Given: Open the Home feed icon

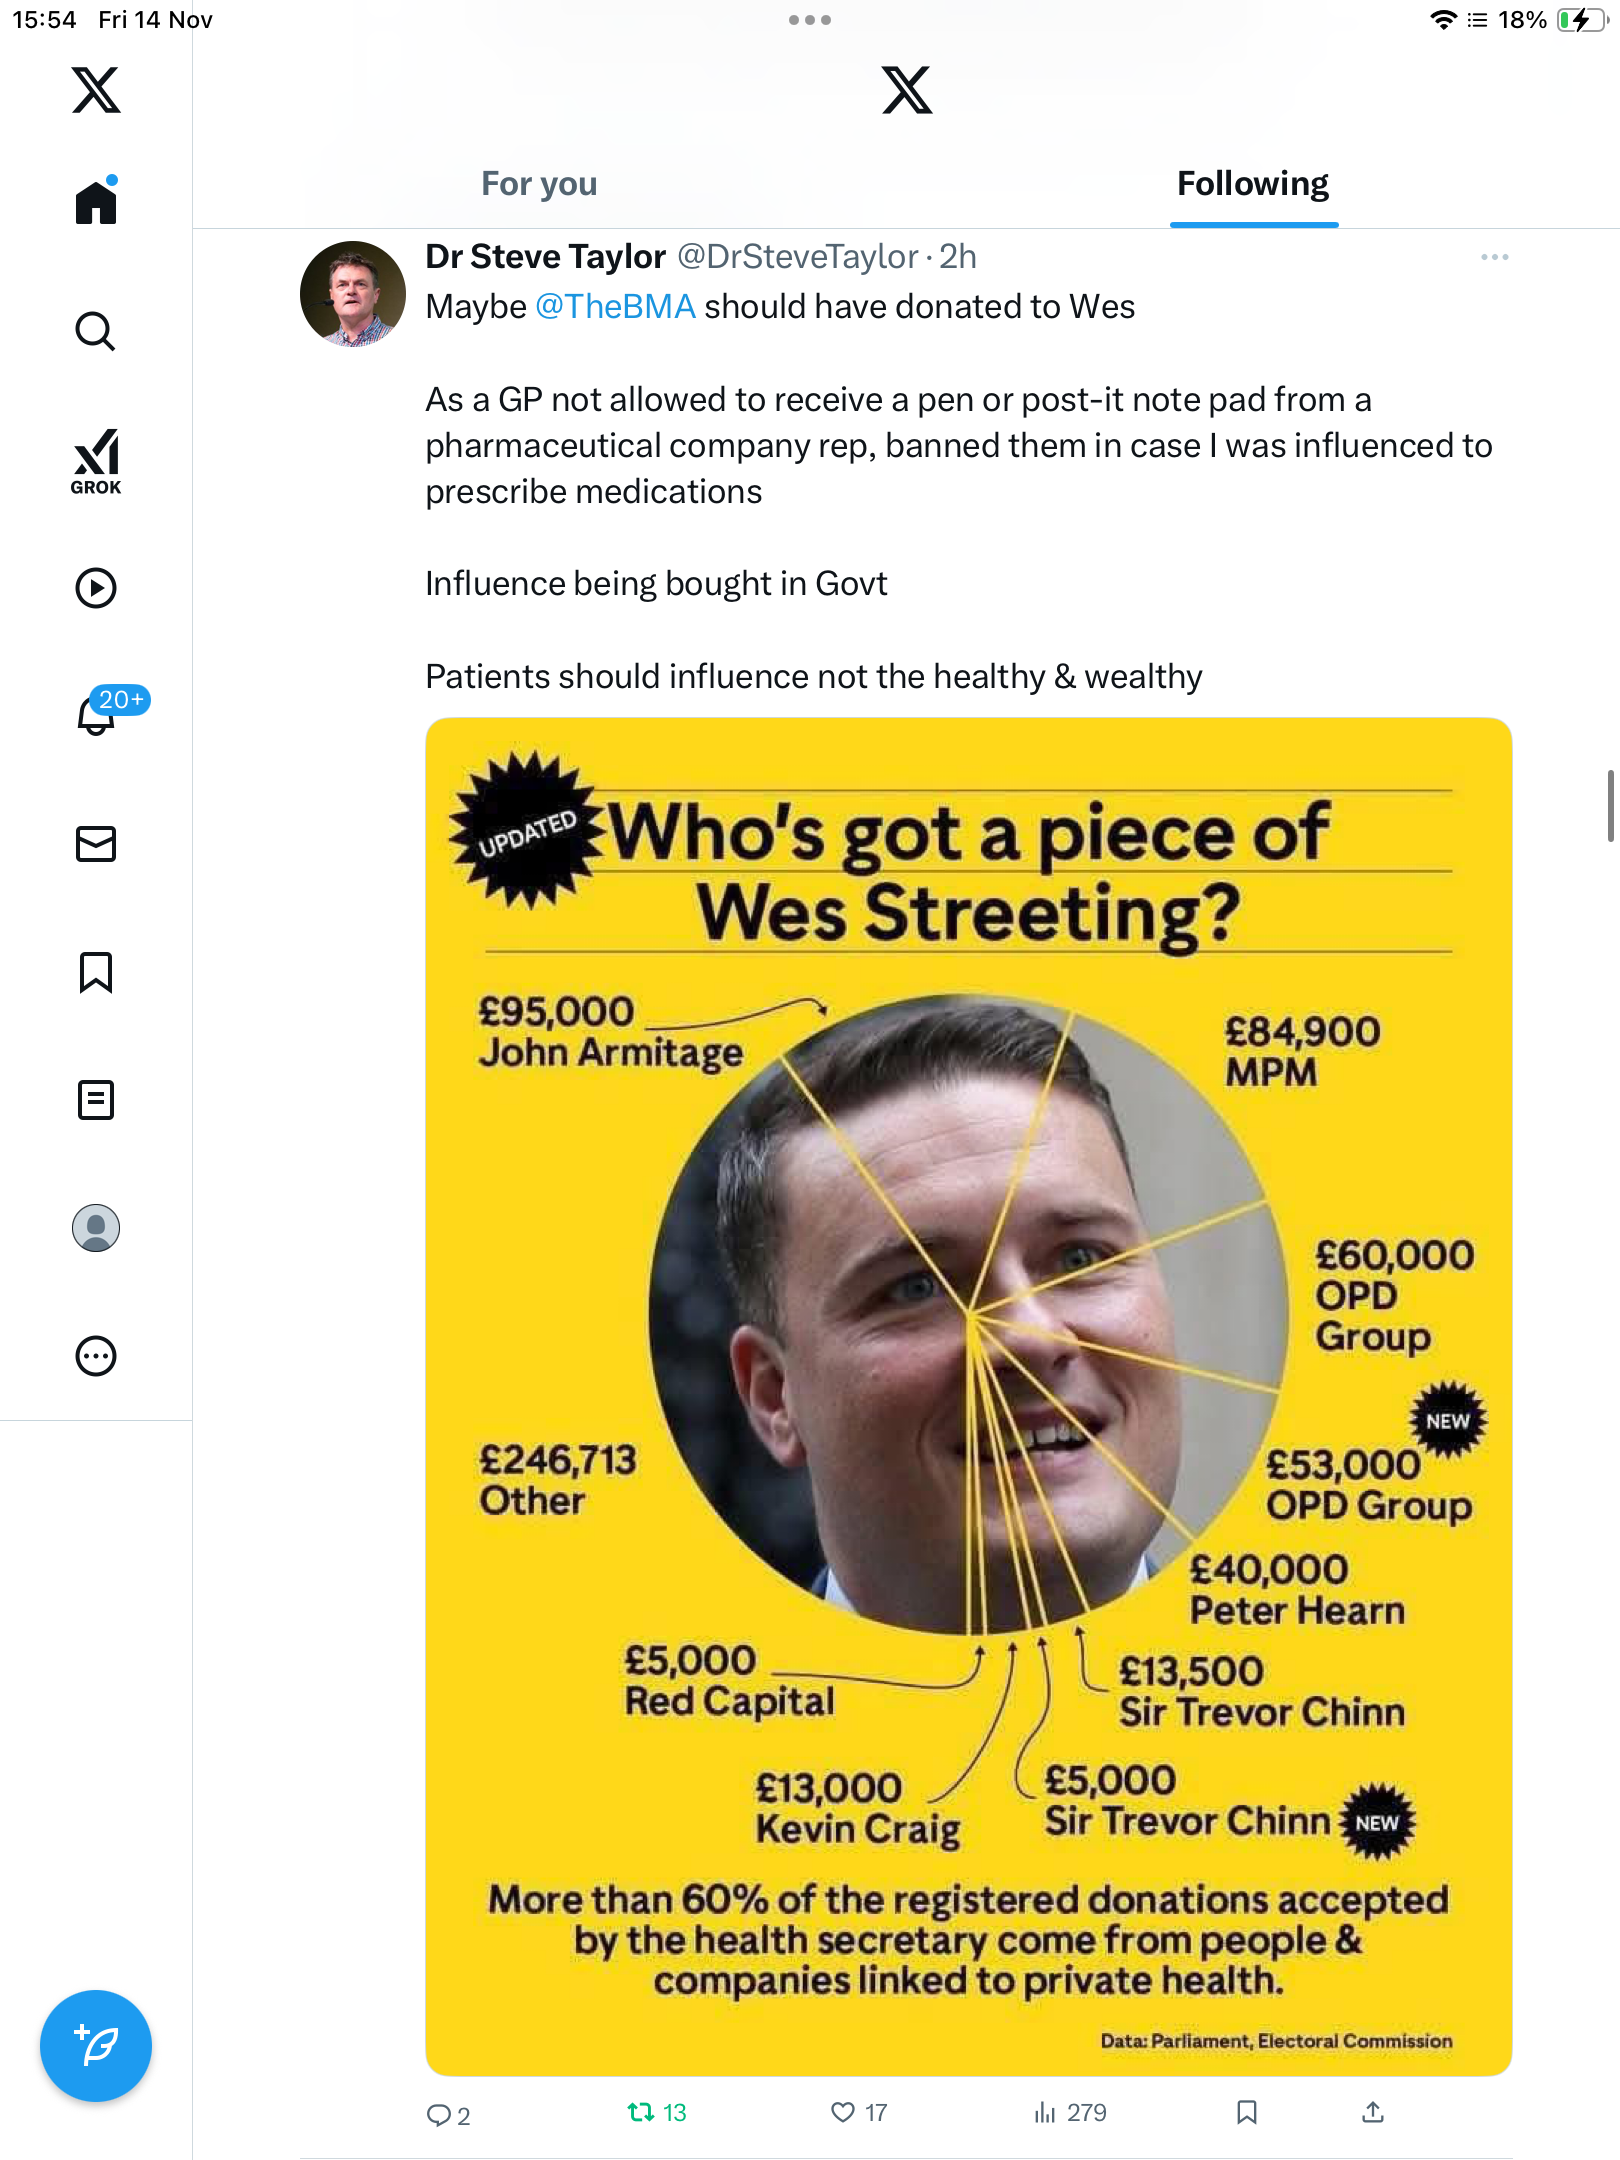Looking at the screenshot, I should (96, 203).
